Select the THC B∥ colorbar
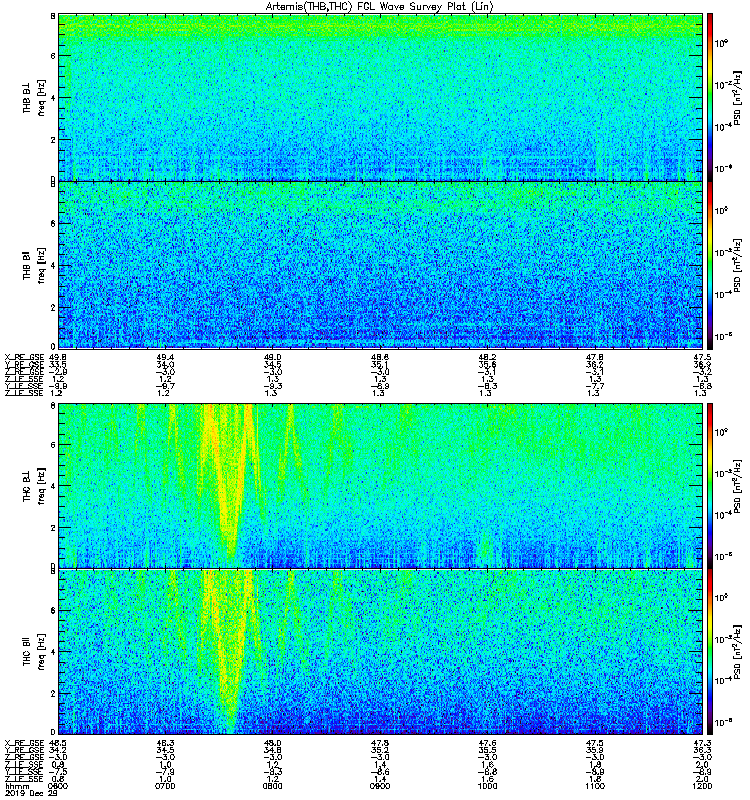The width and height of the screenshot is (750, 800). (710, 652)
